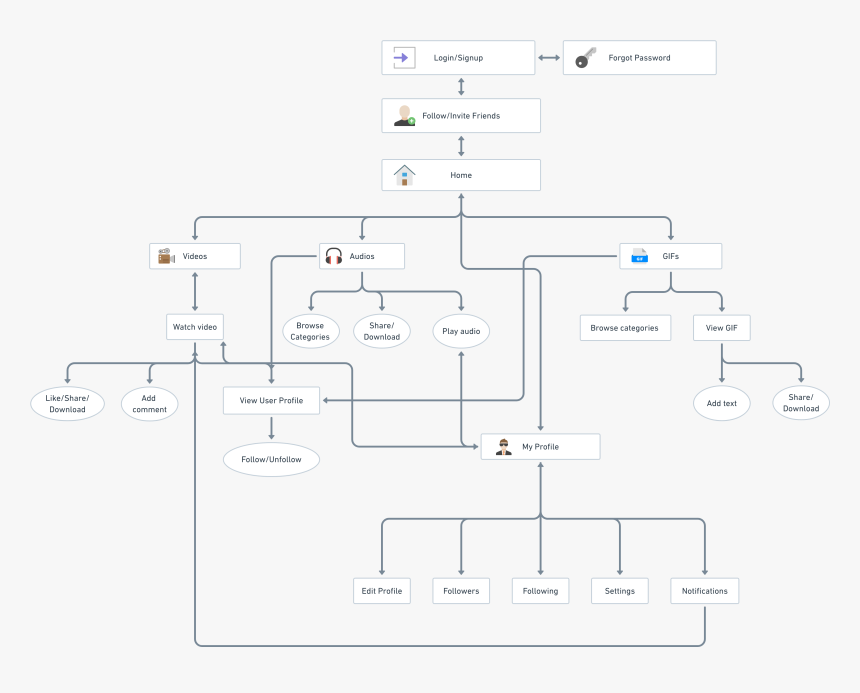Open the GIFs branch node

tap(671, 255)
